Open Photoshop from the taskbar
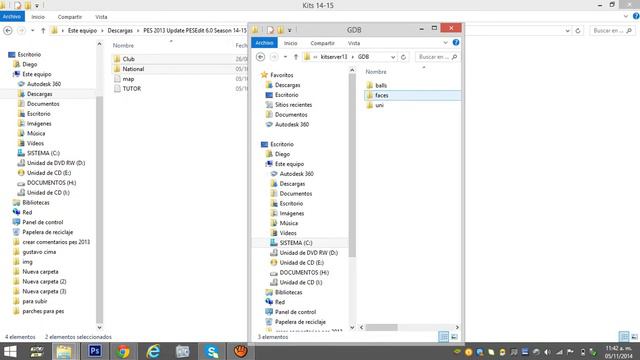This screenshot has height=360, width=640. [x=95, y=351]
